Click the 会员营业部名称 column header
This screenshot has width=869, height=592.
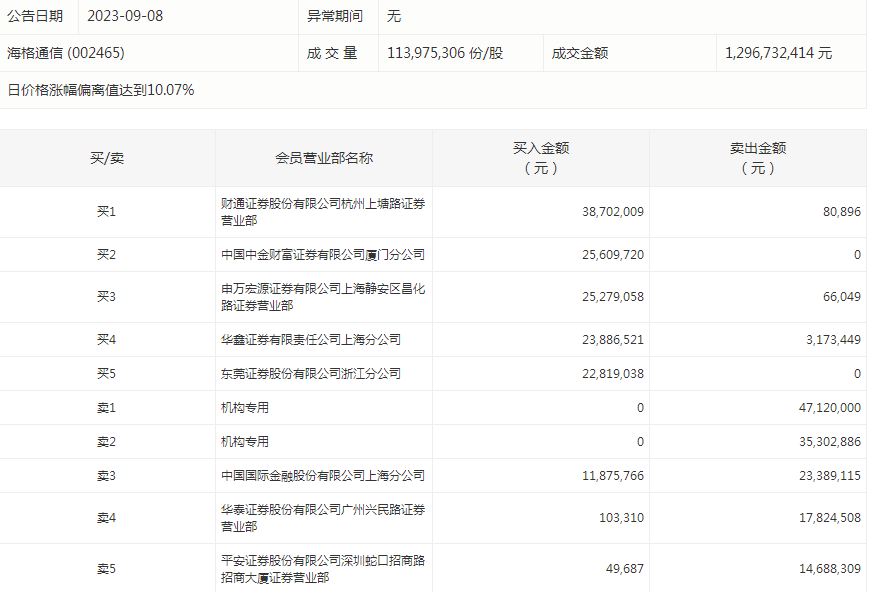(x=324, y=158)
